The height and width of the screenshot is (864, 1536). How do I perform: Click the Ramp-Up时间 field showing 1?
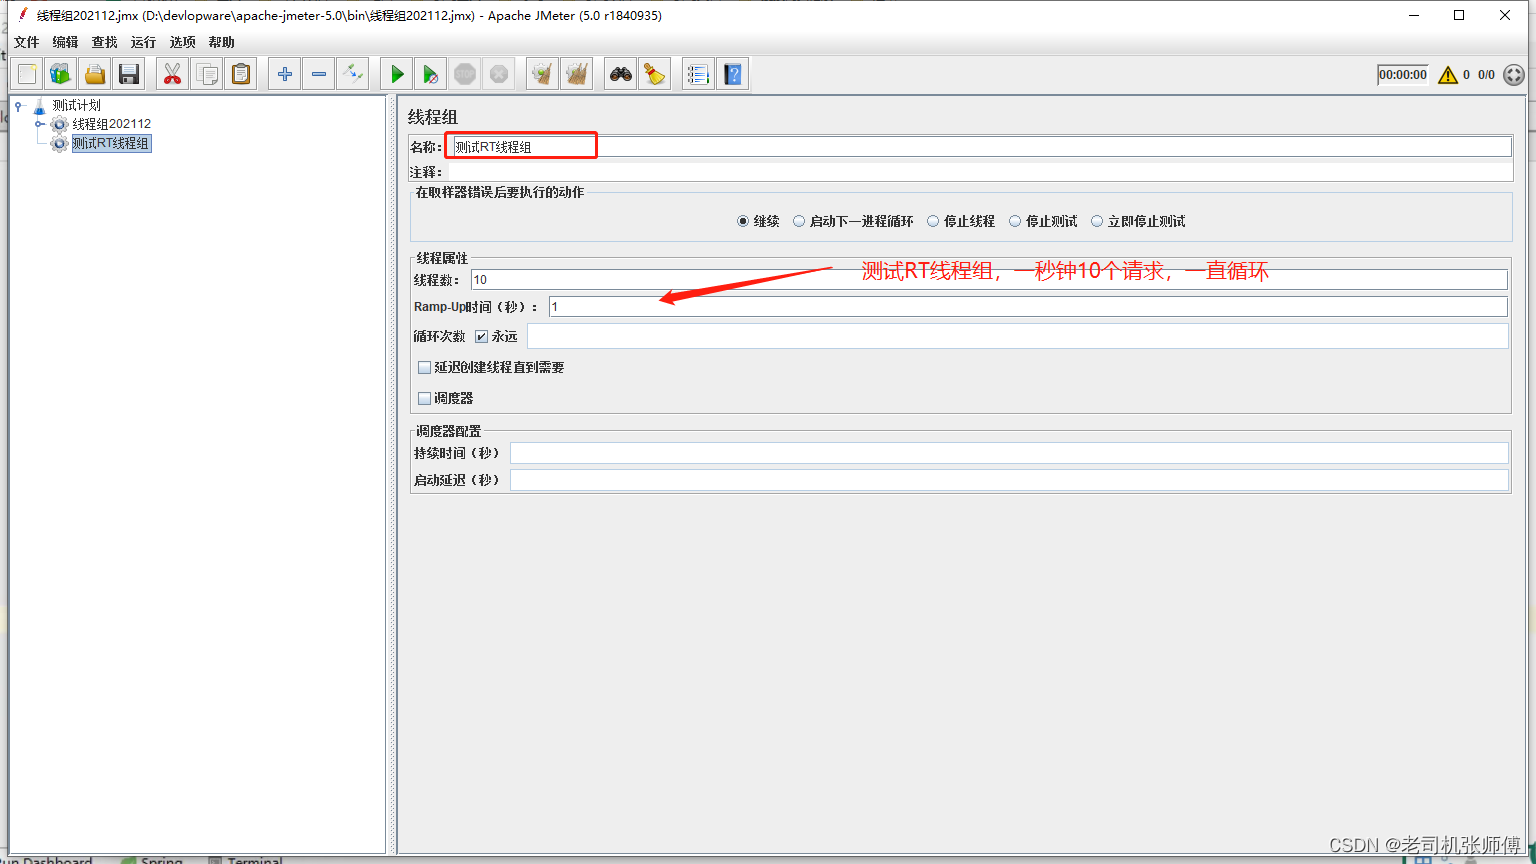pos(1028,306)
